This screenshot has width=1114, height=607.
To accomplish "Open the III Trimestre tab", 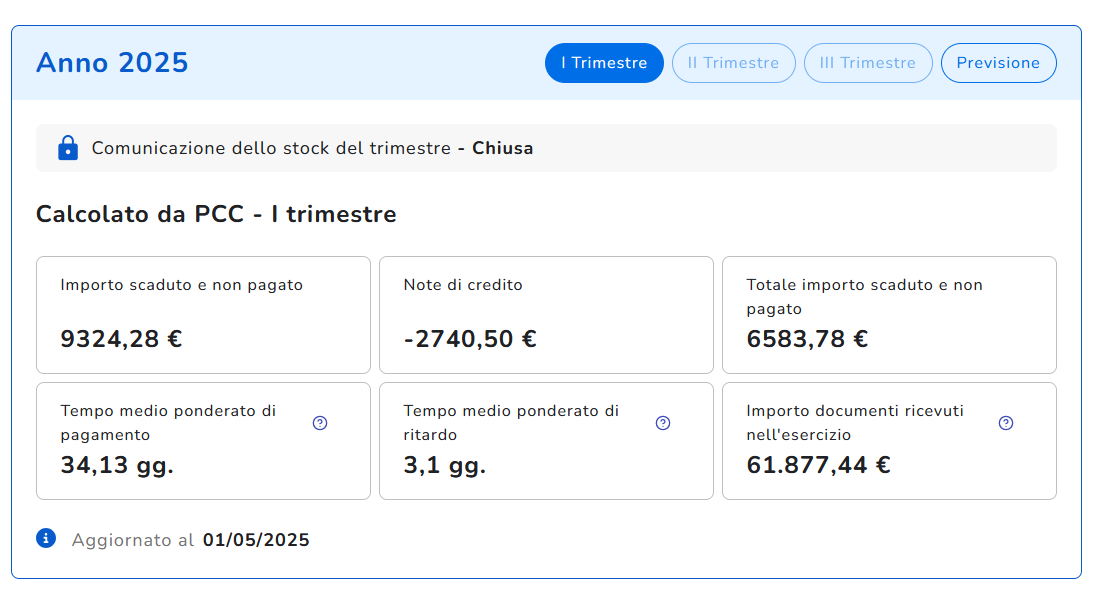I will tap(867, 63).
